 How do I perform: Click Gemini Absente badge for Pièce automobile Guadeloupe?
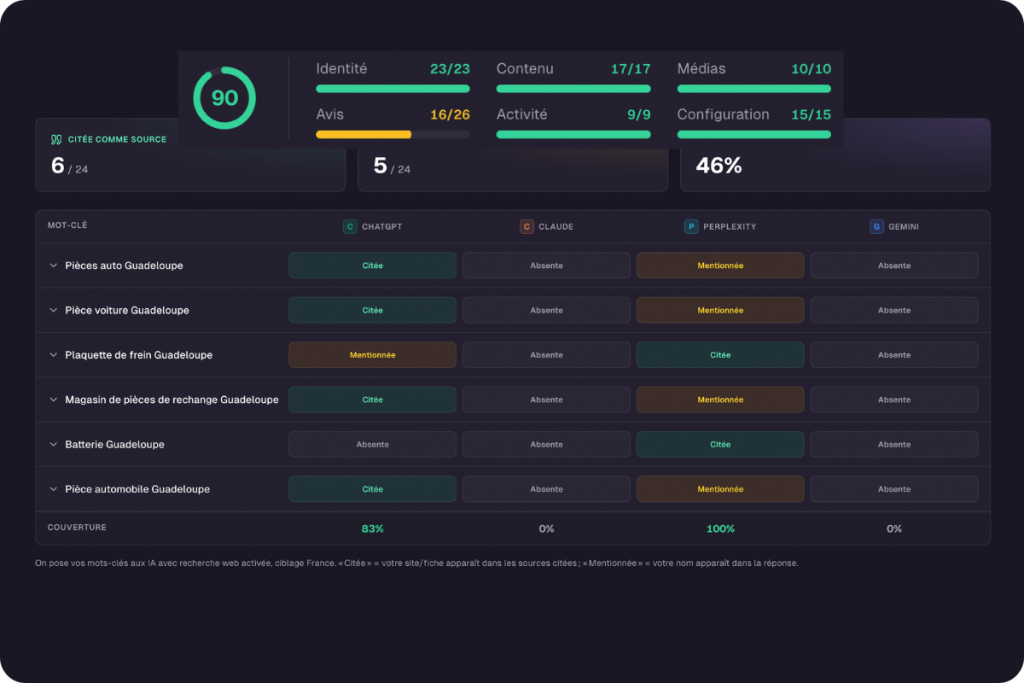pos(894,489)
